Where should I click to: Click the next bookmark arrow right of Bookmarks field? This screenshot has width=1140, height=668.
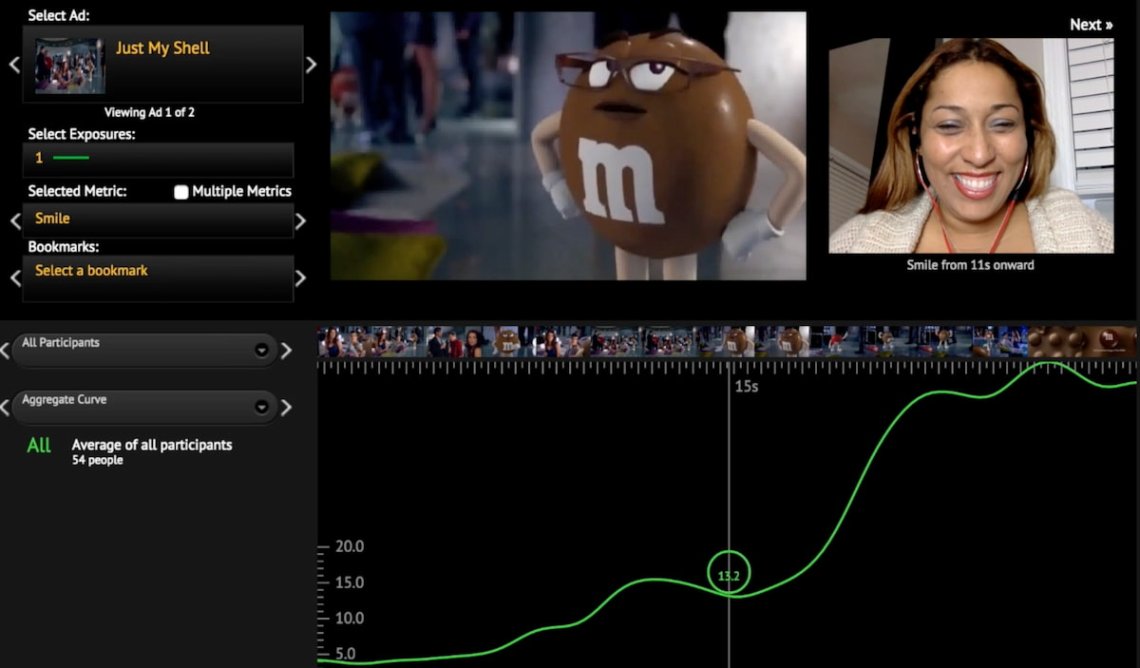coord(300,278)
